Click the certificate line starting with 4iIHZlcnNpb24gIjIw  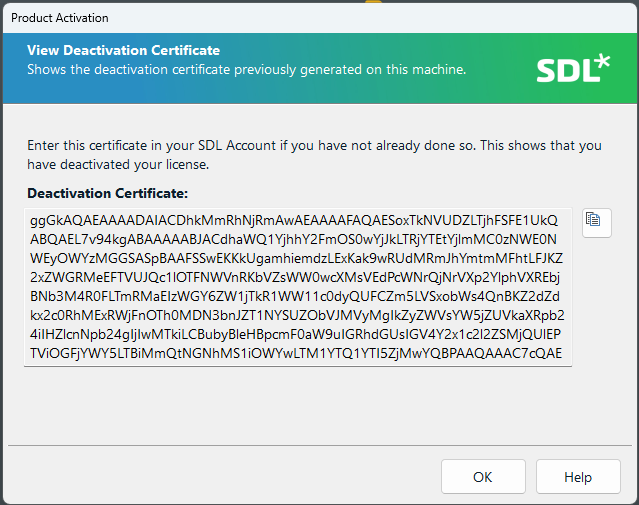[x=296, y=334]
